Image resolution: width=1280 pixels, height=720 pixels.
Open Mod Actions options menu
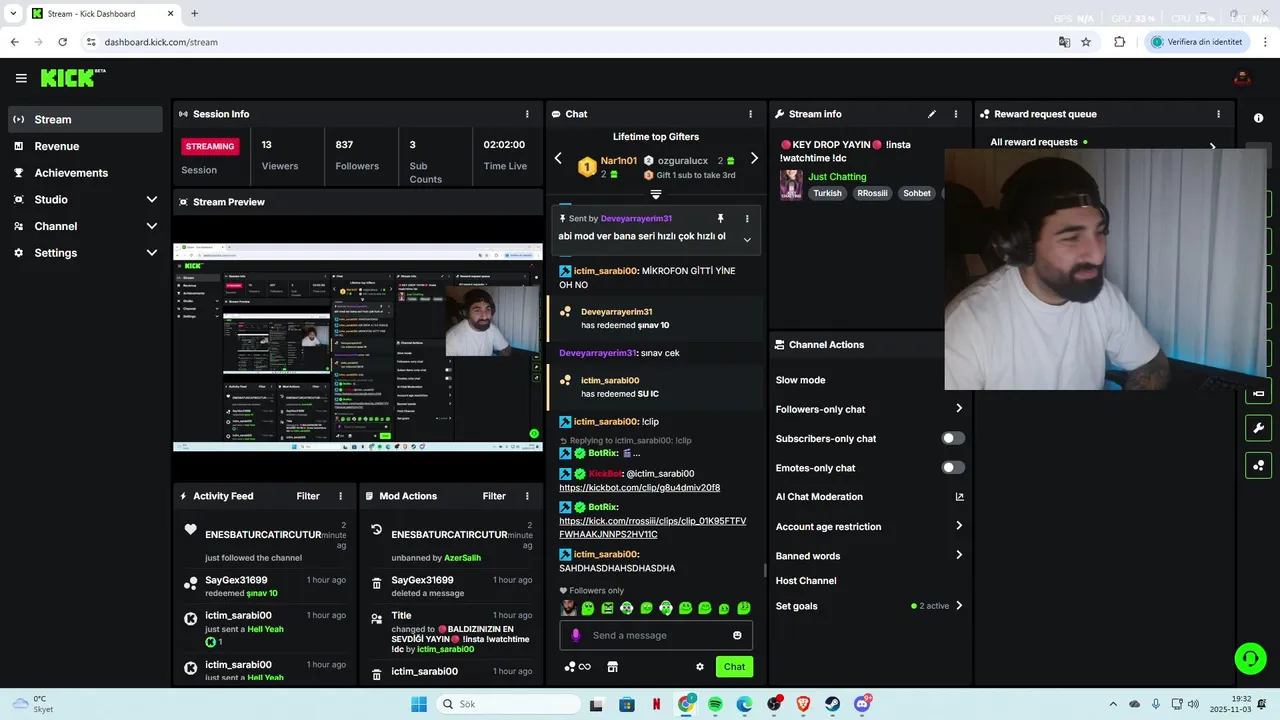click(526, 496)
